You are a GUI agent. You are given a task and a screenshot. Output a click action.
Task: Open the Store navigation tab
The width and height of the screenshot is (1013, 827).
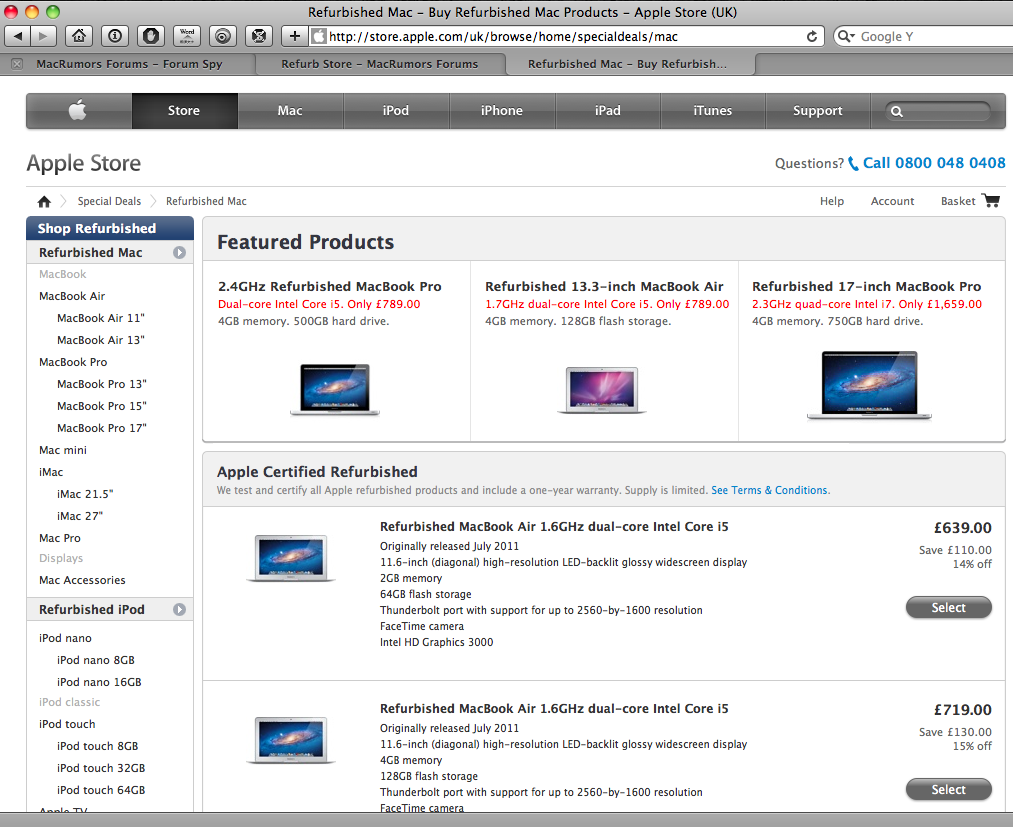(184, 110)
